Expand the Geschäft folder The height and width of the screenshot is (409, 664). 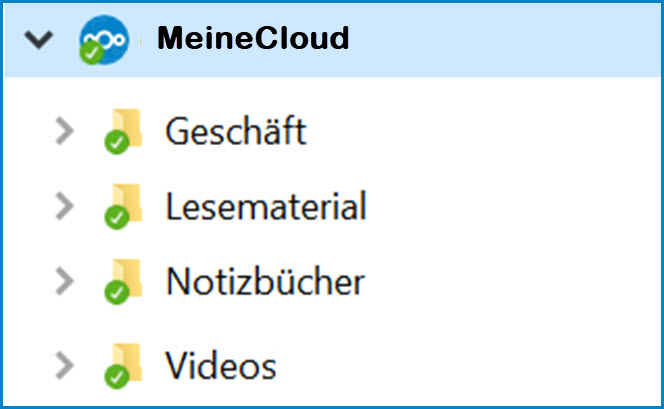(x=64, y=131)
